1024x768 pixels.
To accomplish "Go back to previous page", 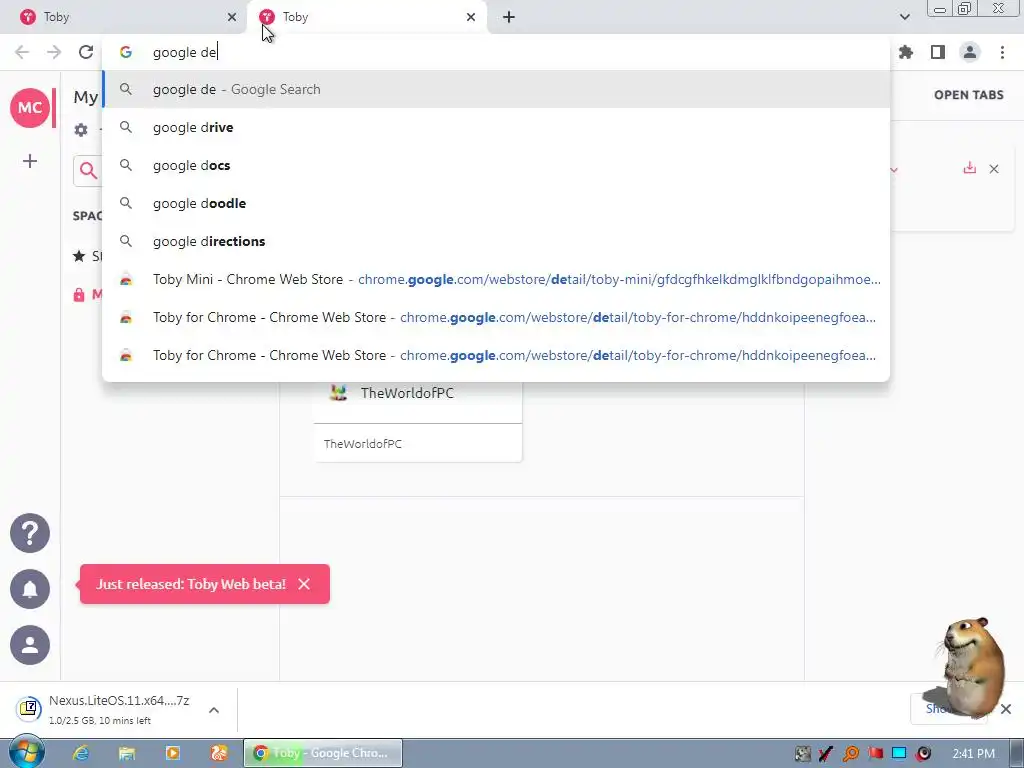I will pos(22,52).
